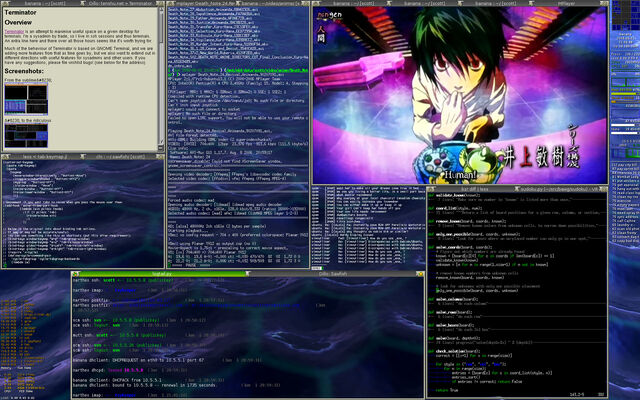Image resolution: width=640 pixels, height=400 pixels.
Task: Click the frame icon left of 'svn diff | less' tab
Action: point(431,189)
